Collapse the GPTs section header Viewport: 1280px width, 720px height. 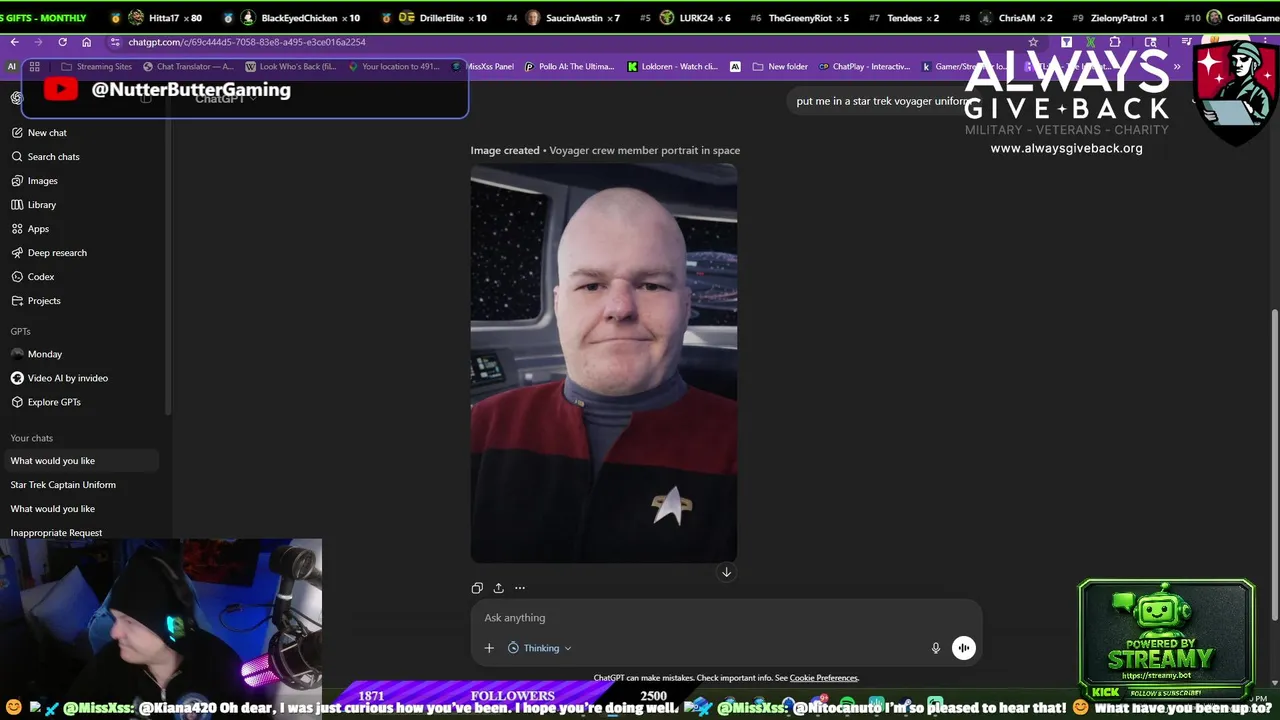21,331
